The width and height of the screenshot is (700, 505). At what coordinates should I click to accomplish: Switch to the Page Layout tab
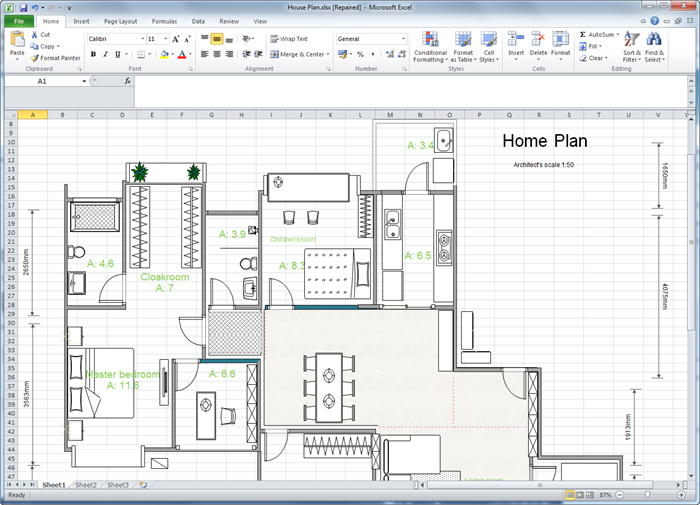point(122,20)
